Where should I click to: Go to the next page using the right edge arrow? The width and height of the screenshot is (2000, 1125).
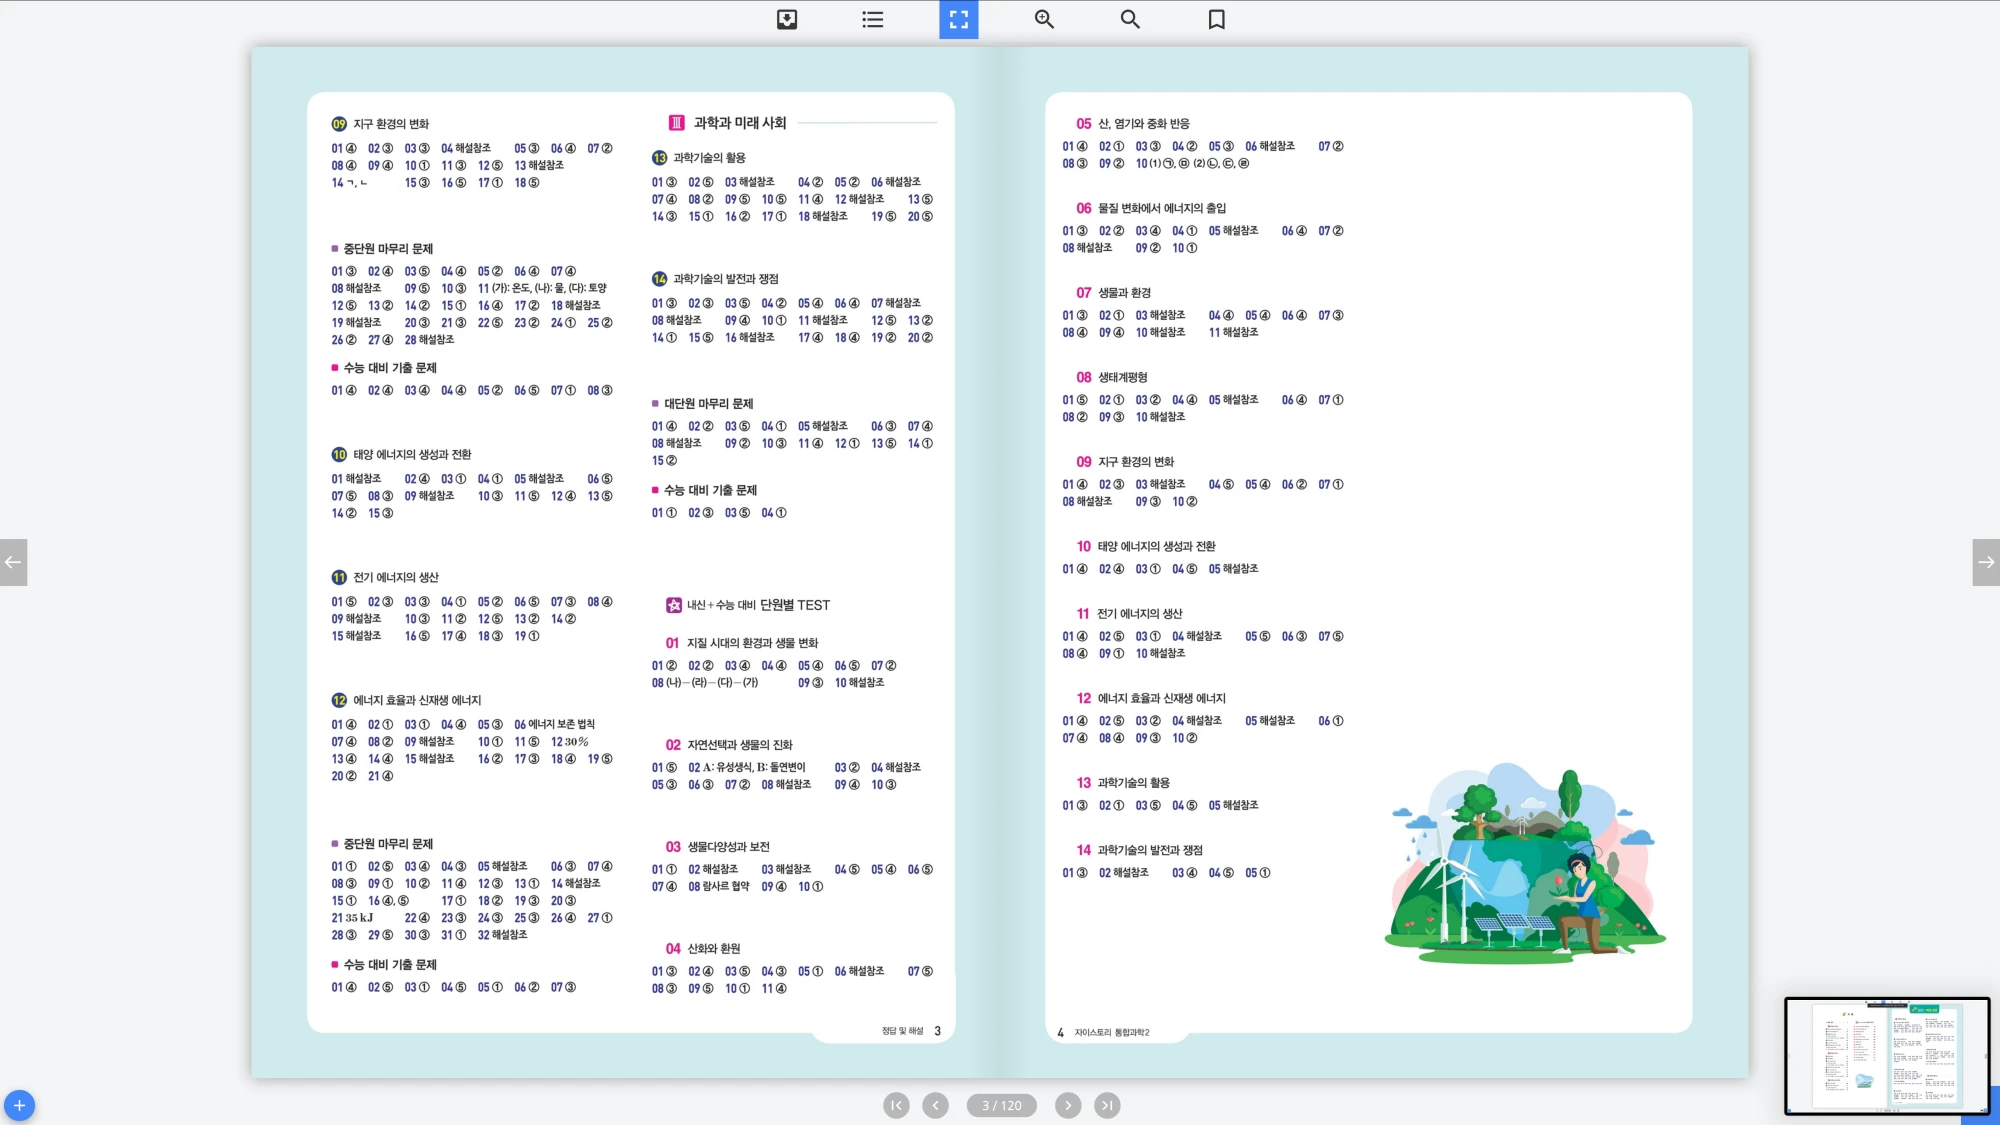pyautogui.click(x=1986, y=562)
